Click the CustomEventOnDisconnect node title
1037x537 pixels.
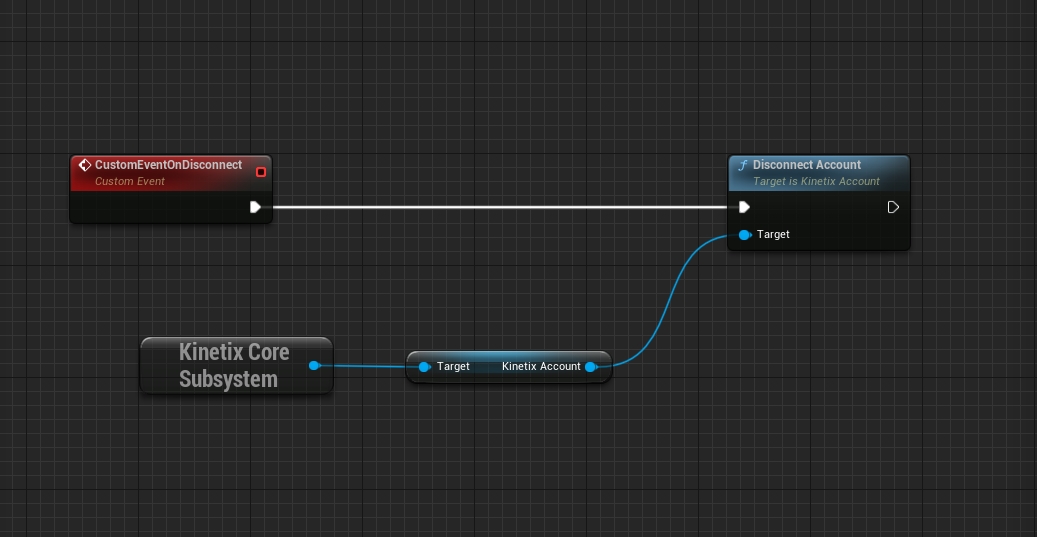point(168,165)
